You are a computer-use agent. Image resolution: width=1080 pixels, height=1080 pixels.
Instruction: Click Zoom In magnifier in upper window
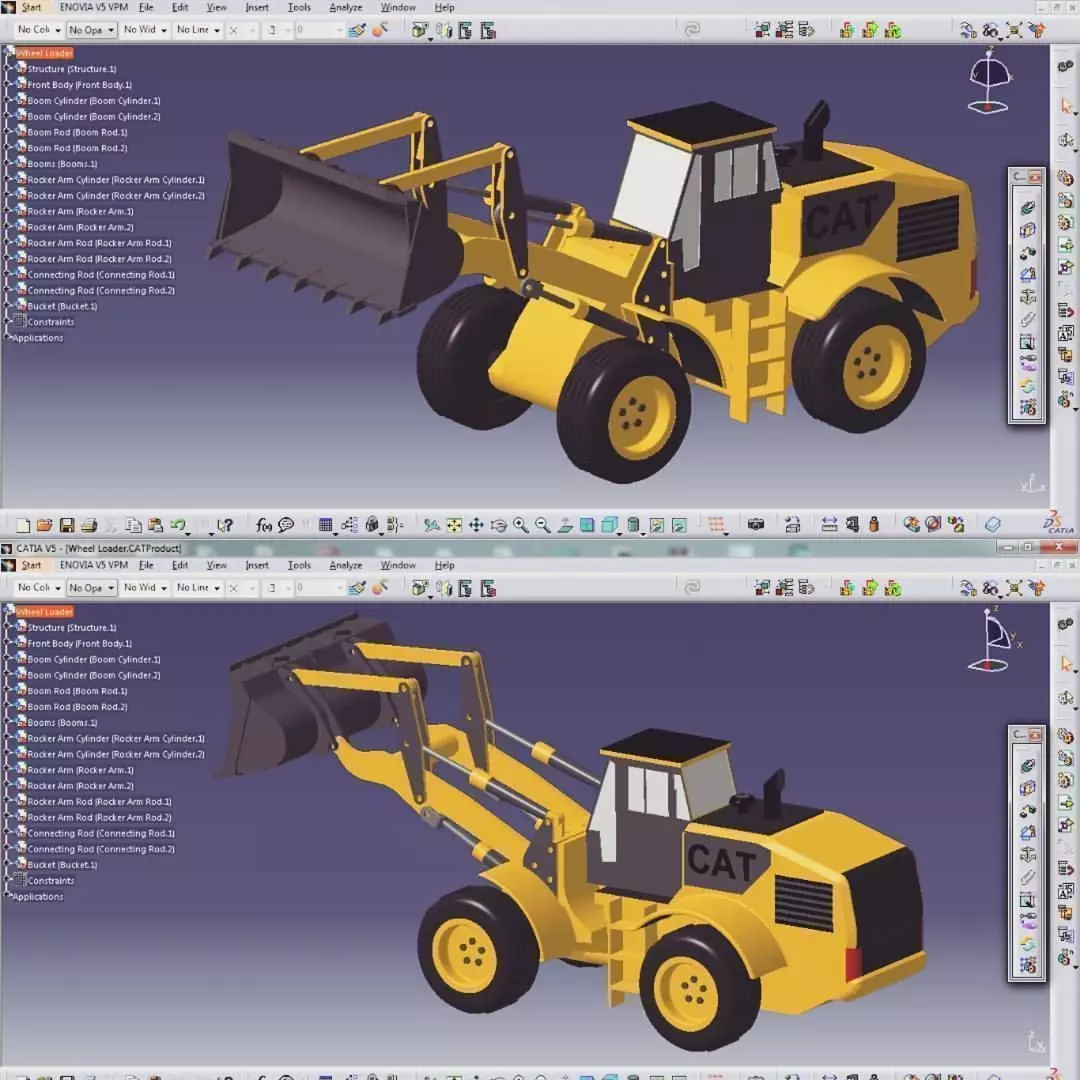point(521,526)
